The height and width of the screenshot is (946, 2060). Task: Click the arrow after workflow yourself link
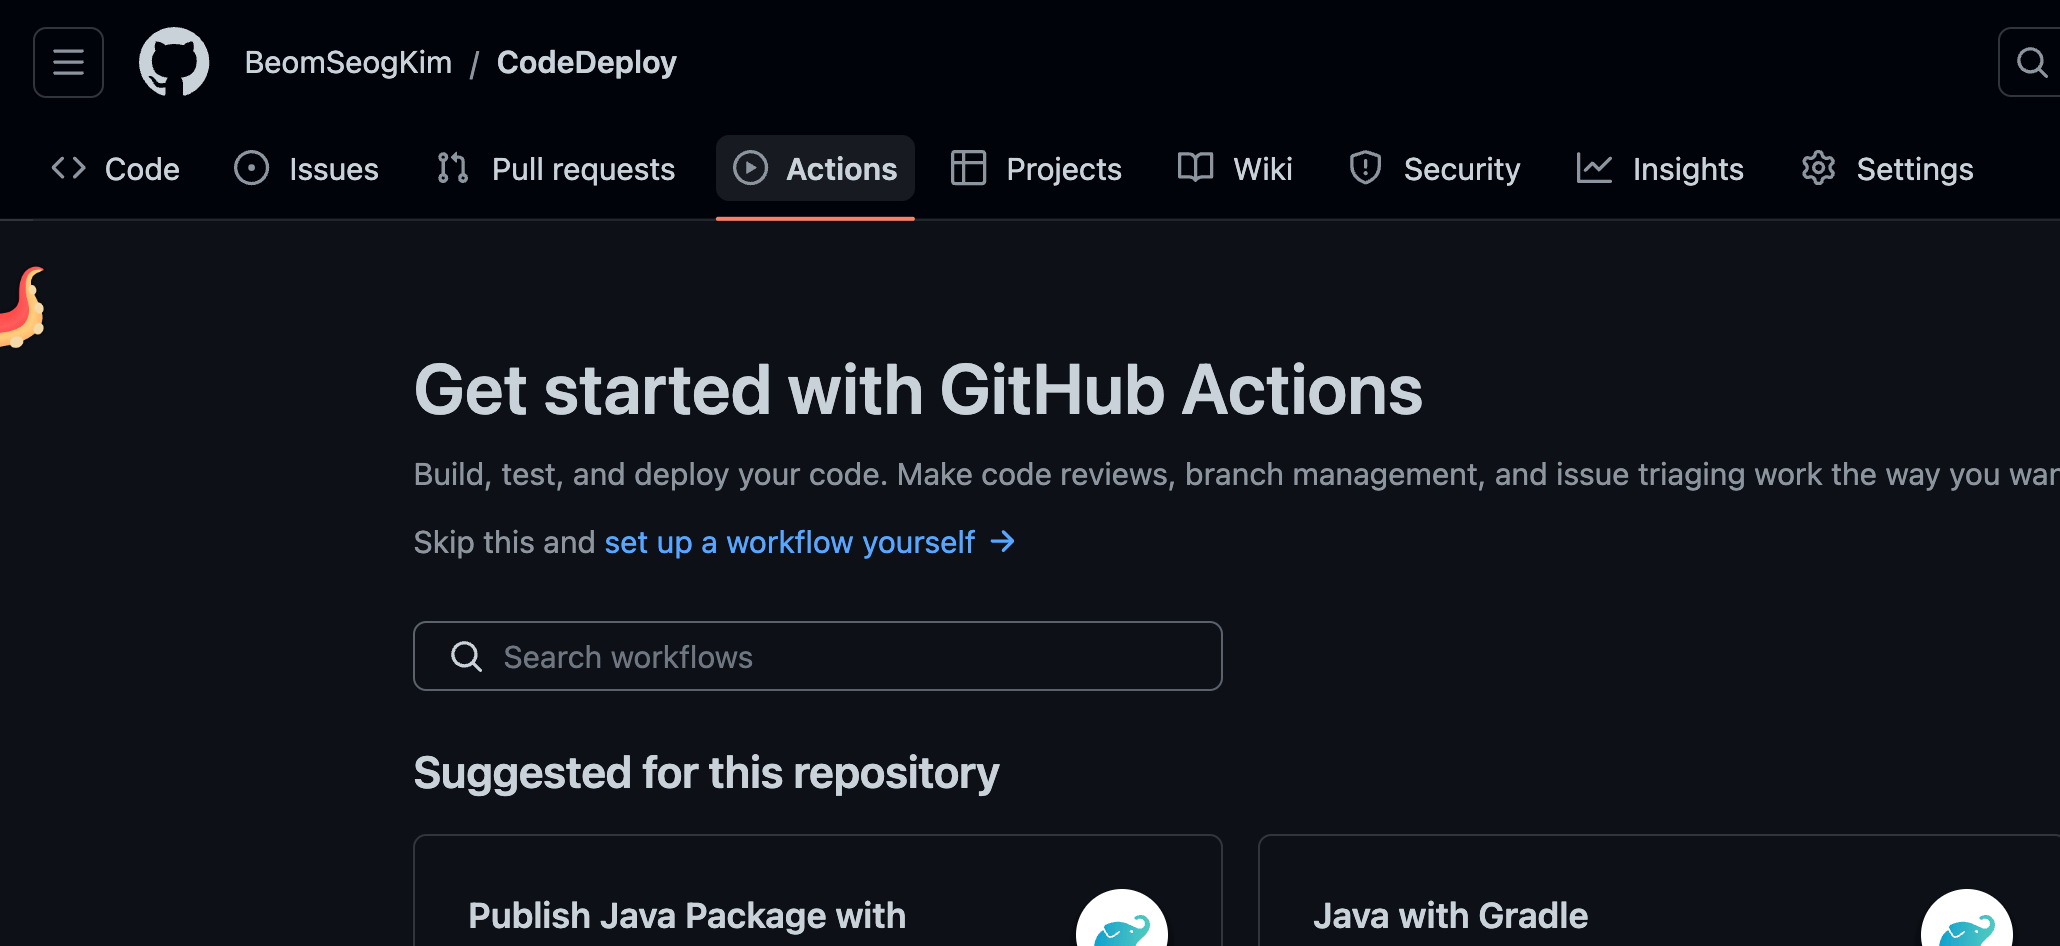pyautogui.click(x=1003, y=542)
